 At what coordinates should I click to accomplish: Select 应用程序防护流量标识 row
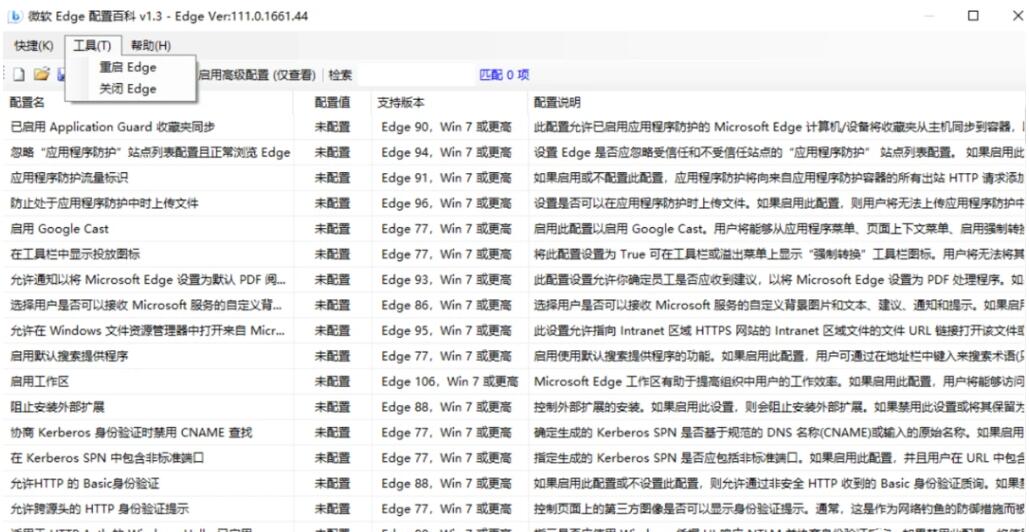[x=514, y=178]
